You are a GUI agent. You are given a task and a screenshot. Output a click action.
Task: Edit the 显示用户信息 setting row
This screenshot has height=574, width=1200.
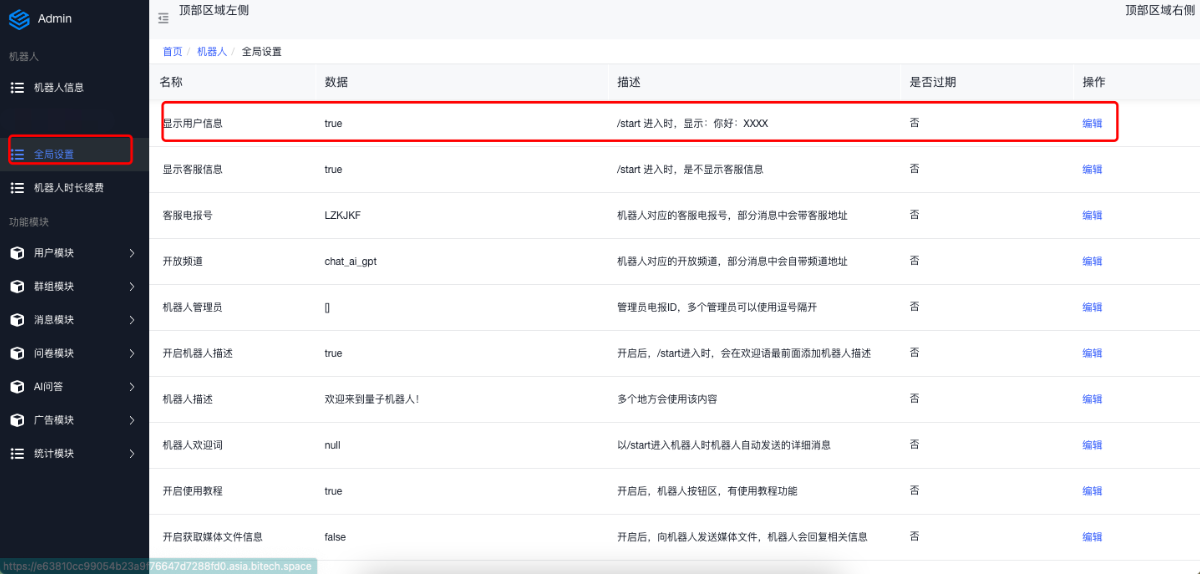(1092, 124)
